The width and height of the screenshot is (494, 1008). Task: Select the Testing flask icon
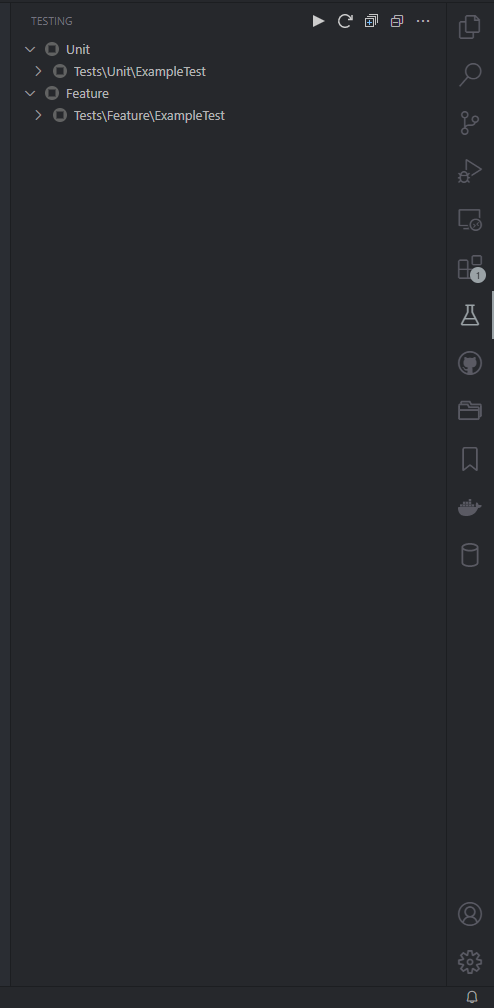coord(470,315)
